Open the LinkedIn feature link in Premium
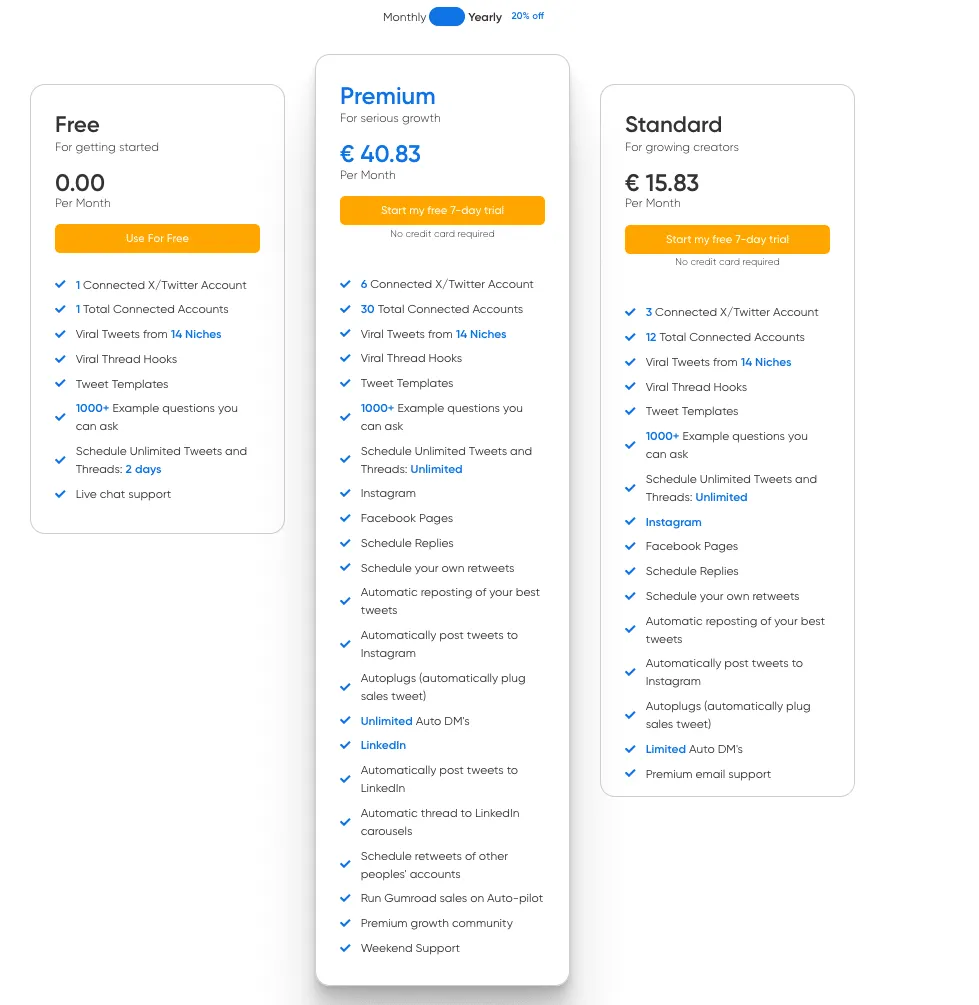The height and width of the screenshot is (1005, 979). click(x=383, y=745)
